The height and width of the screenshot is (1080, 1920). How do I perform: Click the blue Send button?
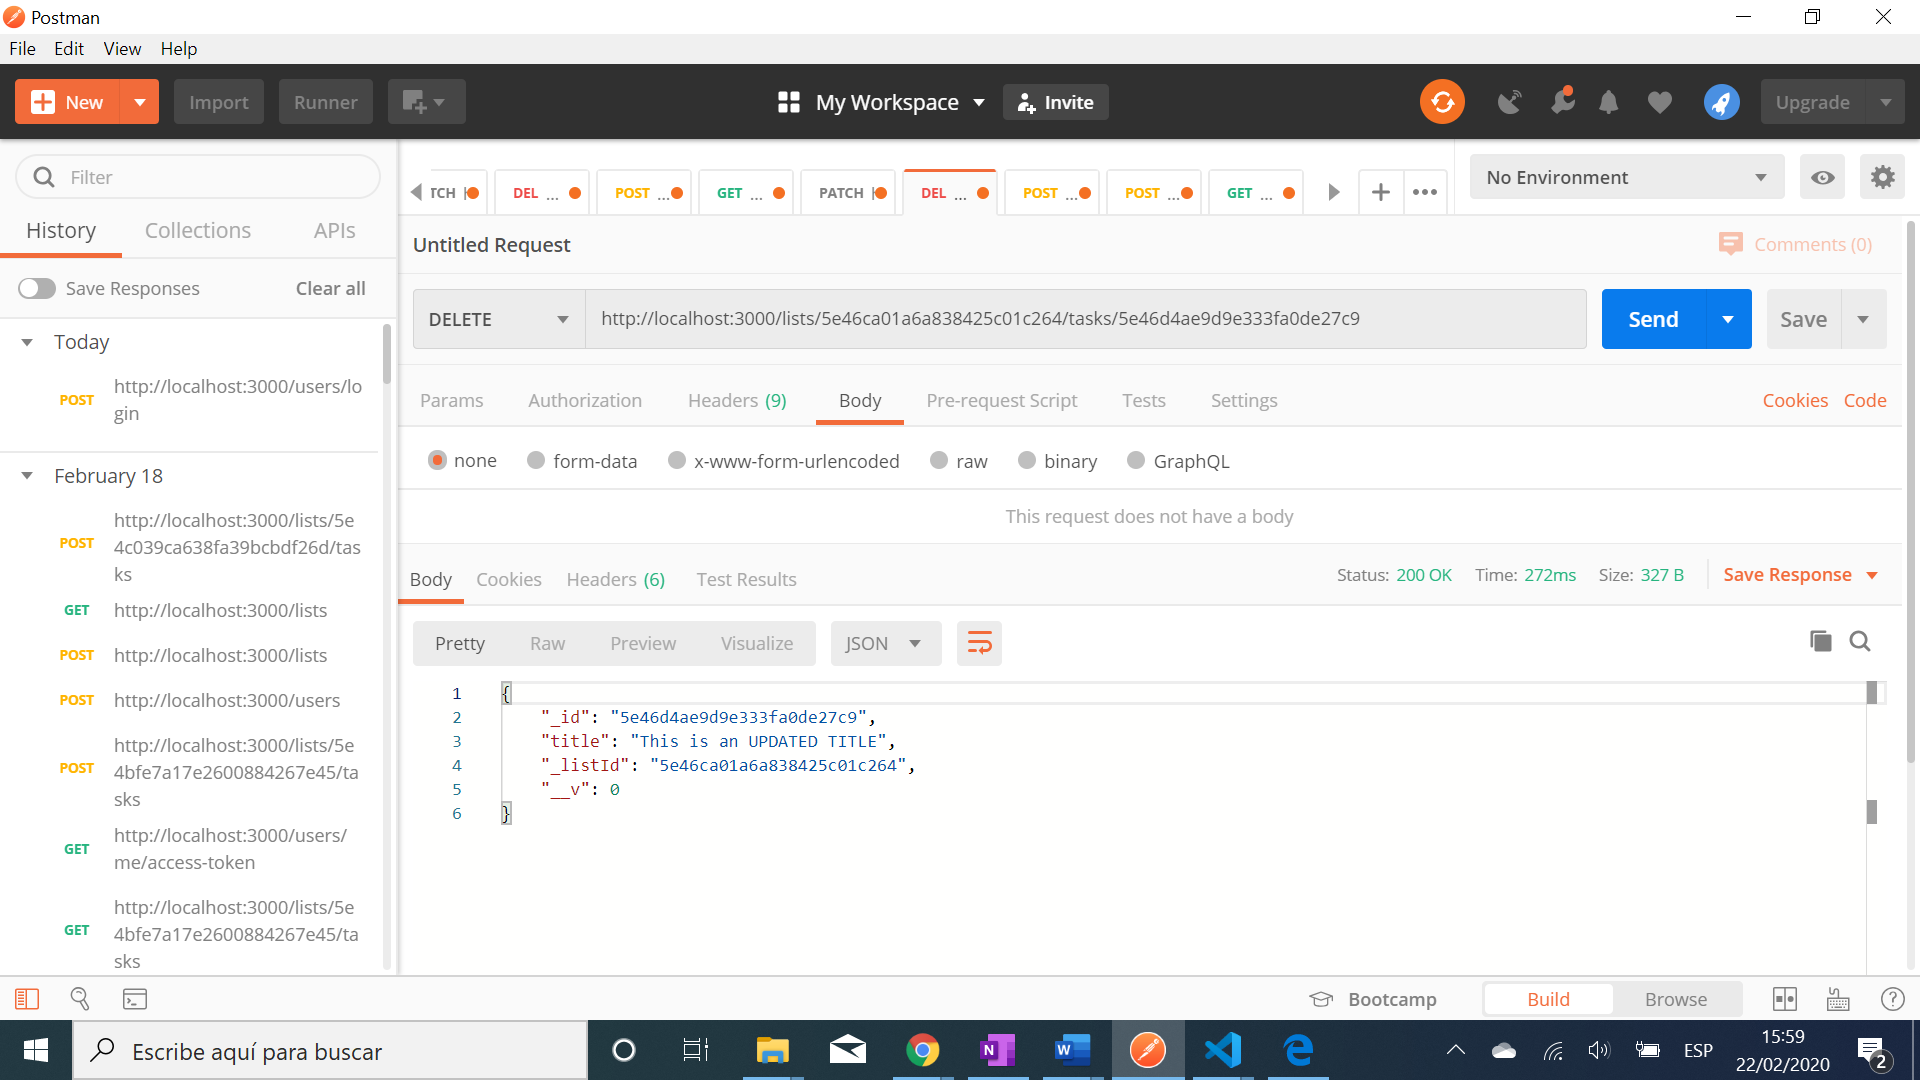[x=1652, y=319]
